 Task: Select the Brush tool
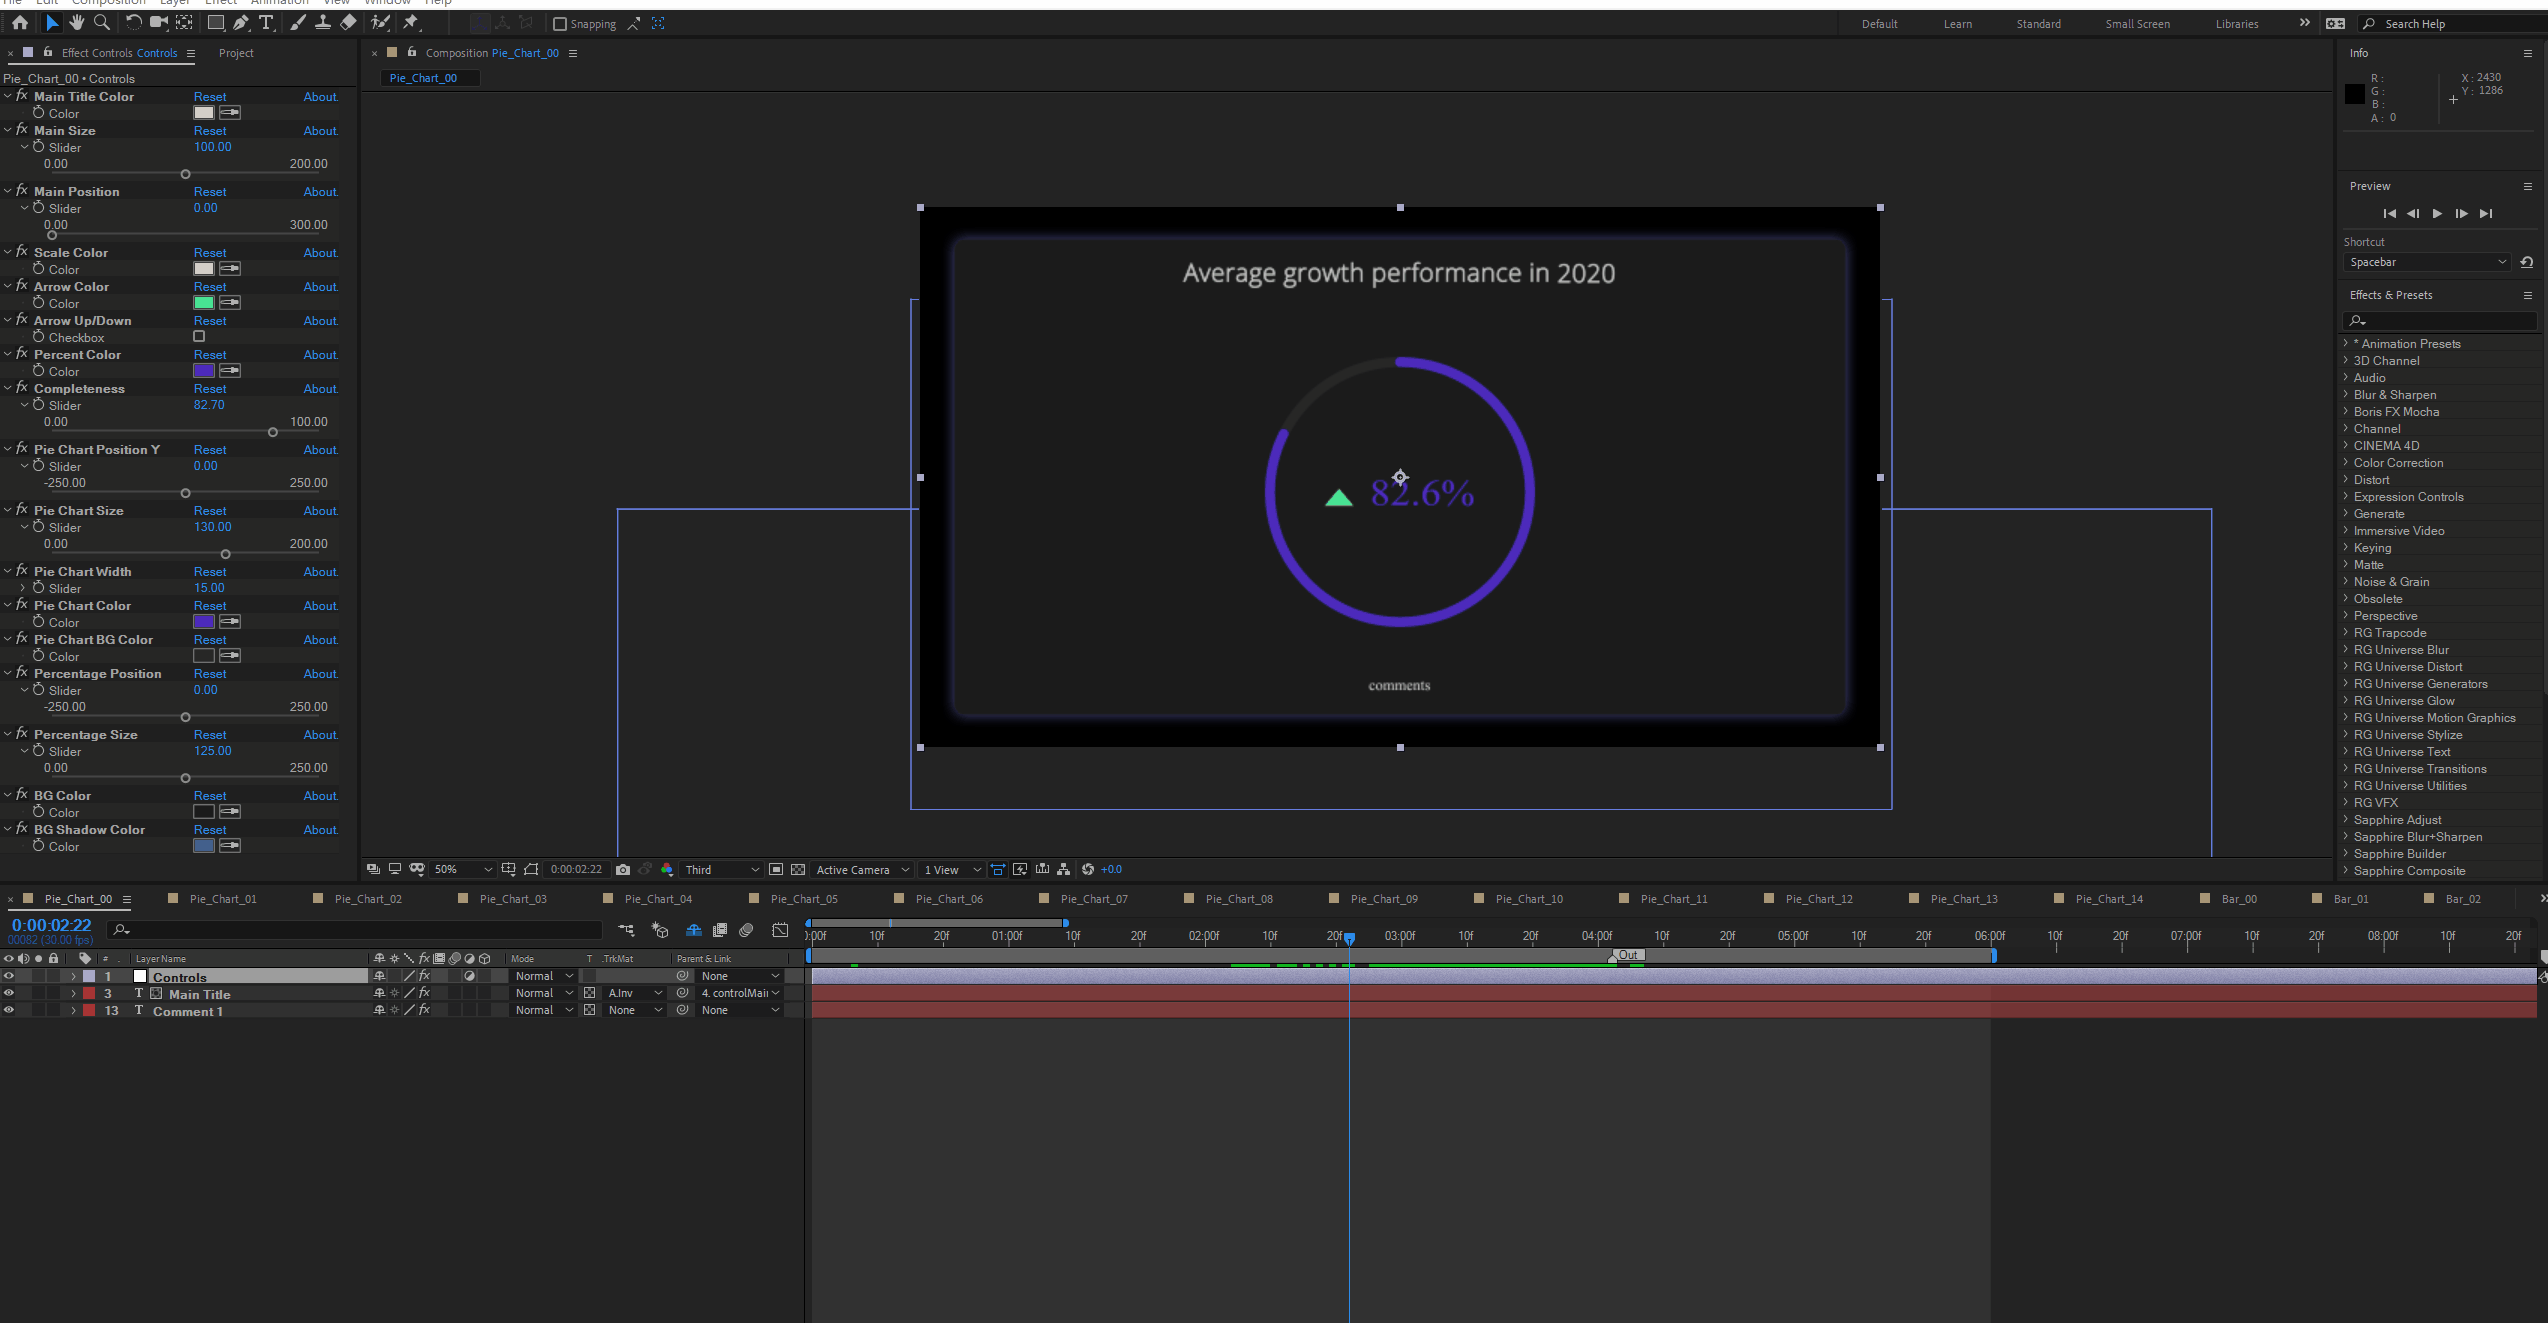298,22
